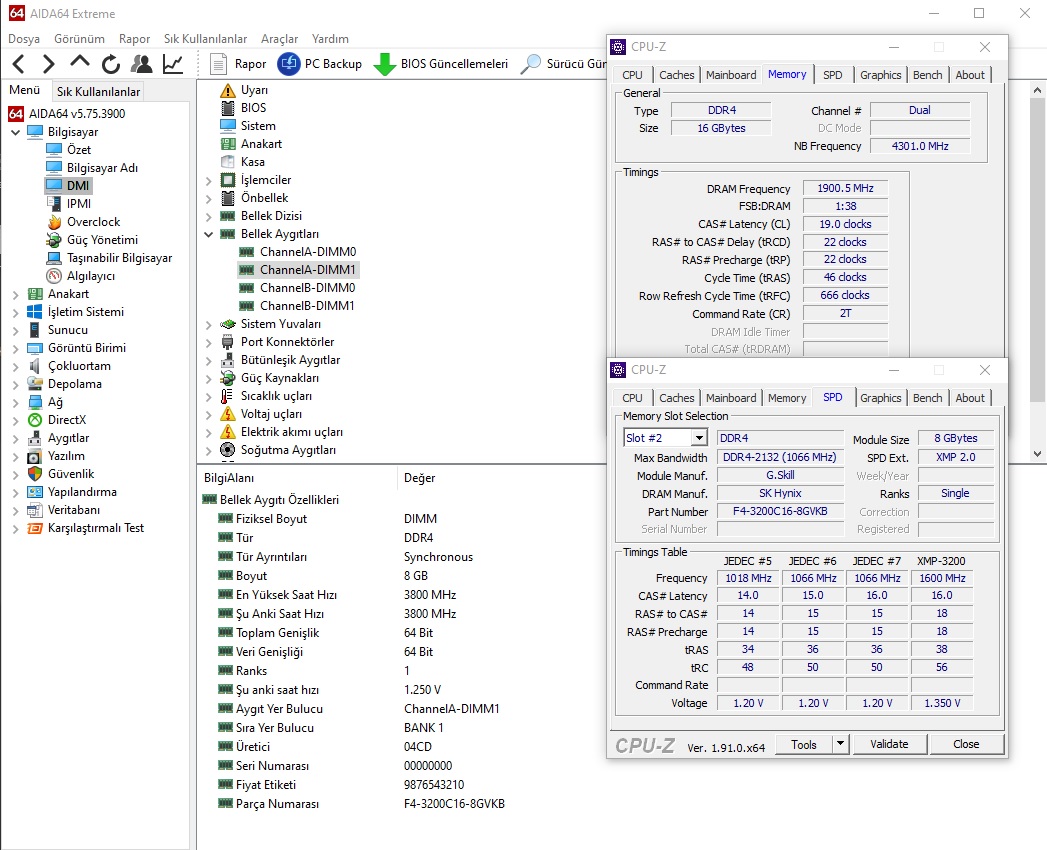Screen dimensions: 1047x850
Task: Click Sürücü Güncellemeleri magnifier button
Action: [563, 64]
